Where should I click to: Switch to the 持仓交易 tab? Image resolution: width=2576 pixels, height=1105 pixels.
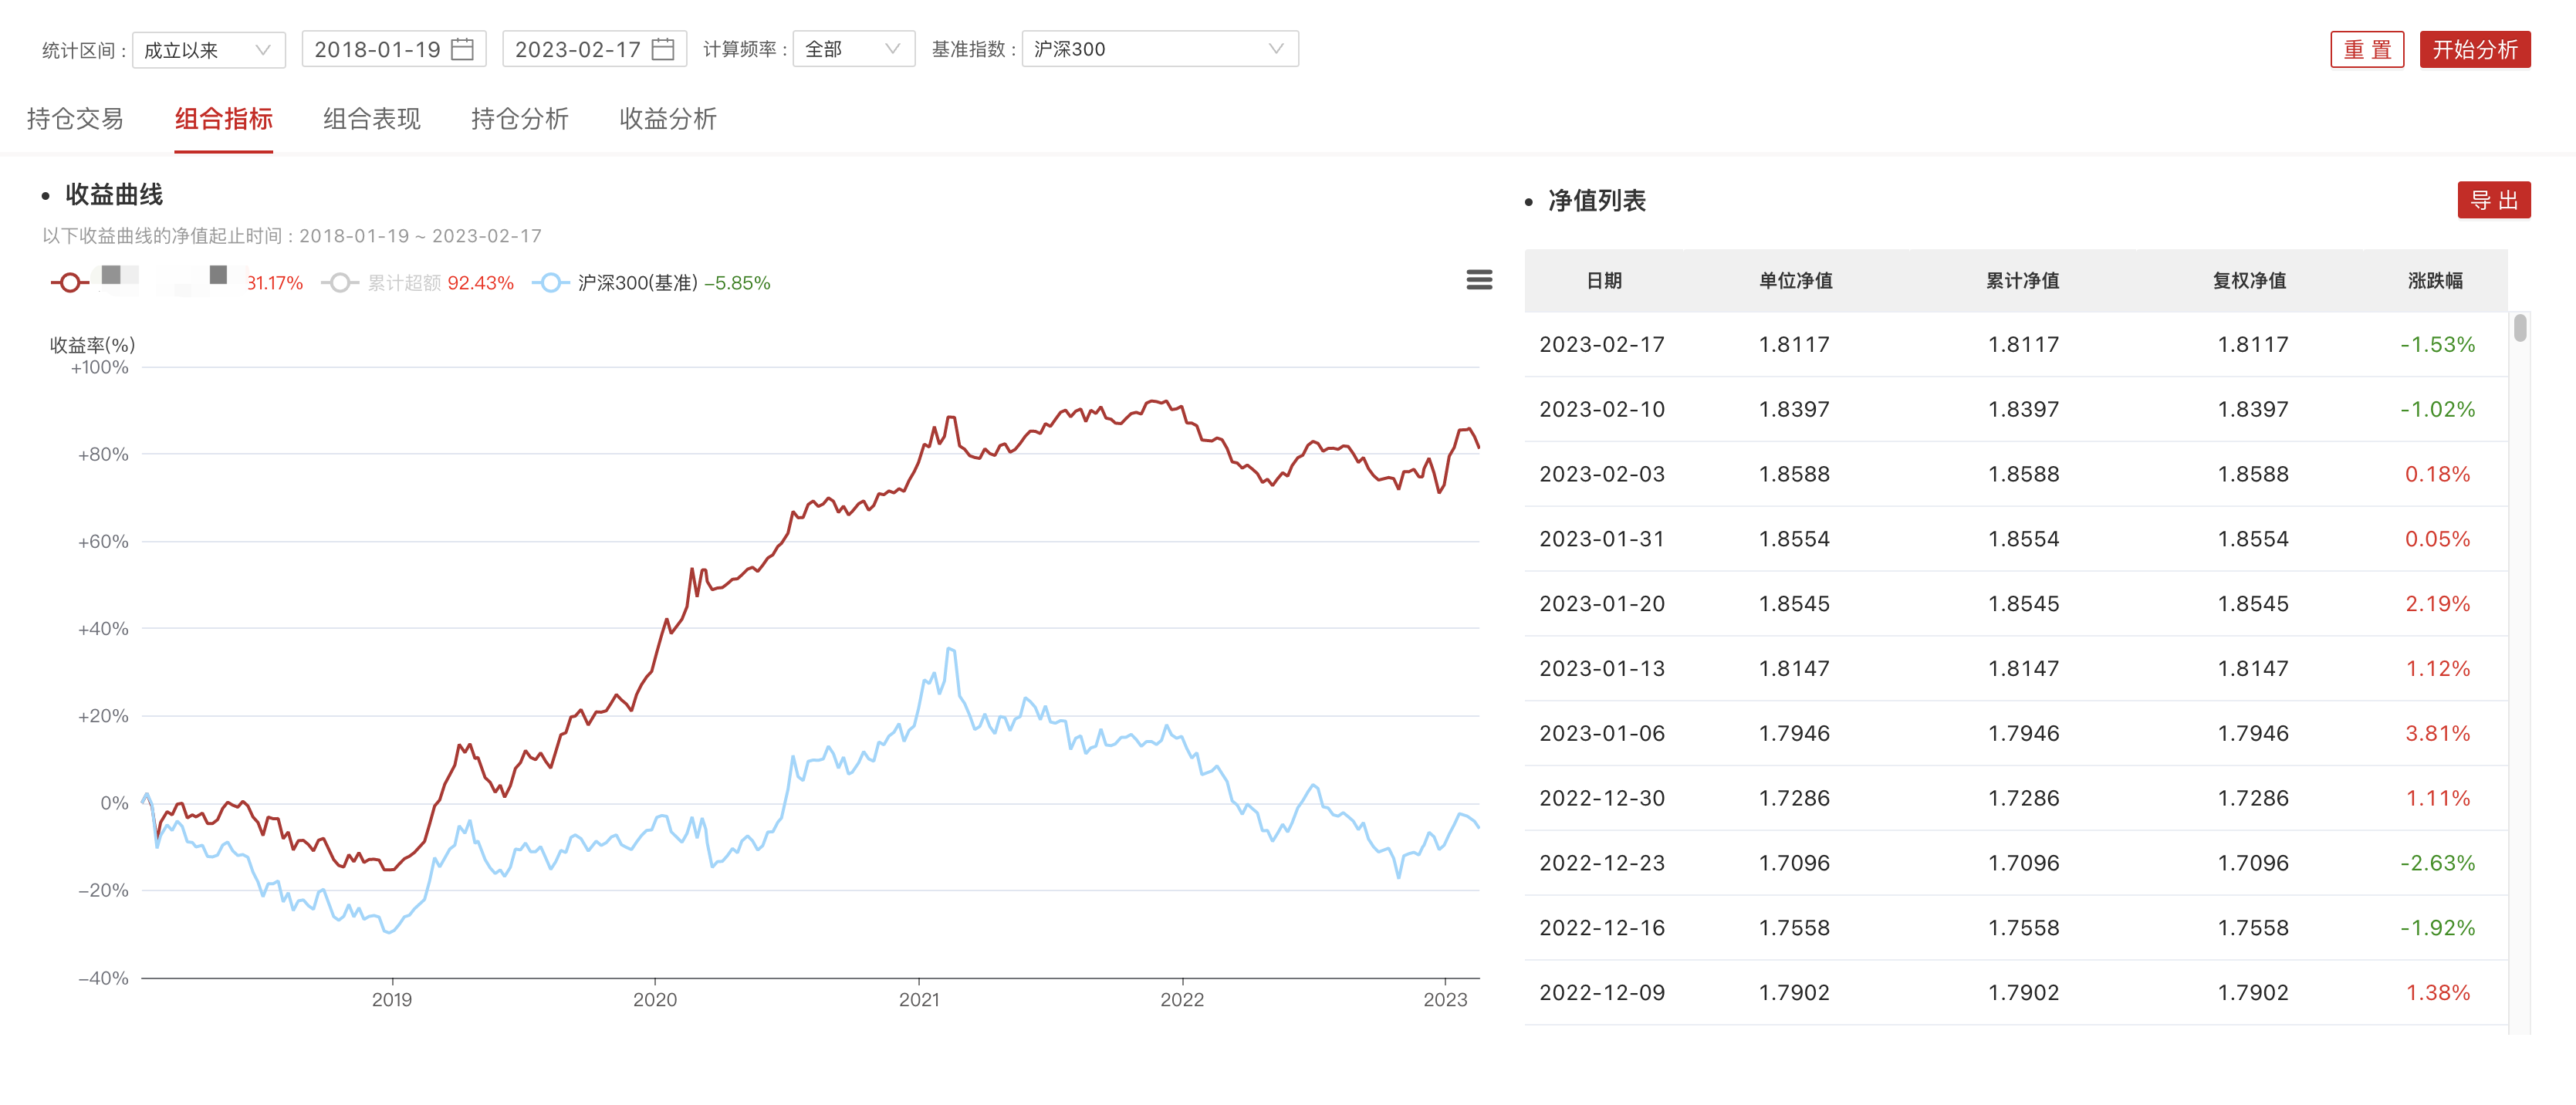point(75,119)
